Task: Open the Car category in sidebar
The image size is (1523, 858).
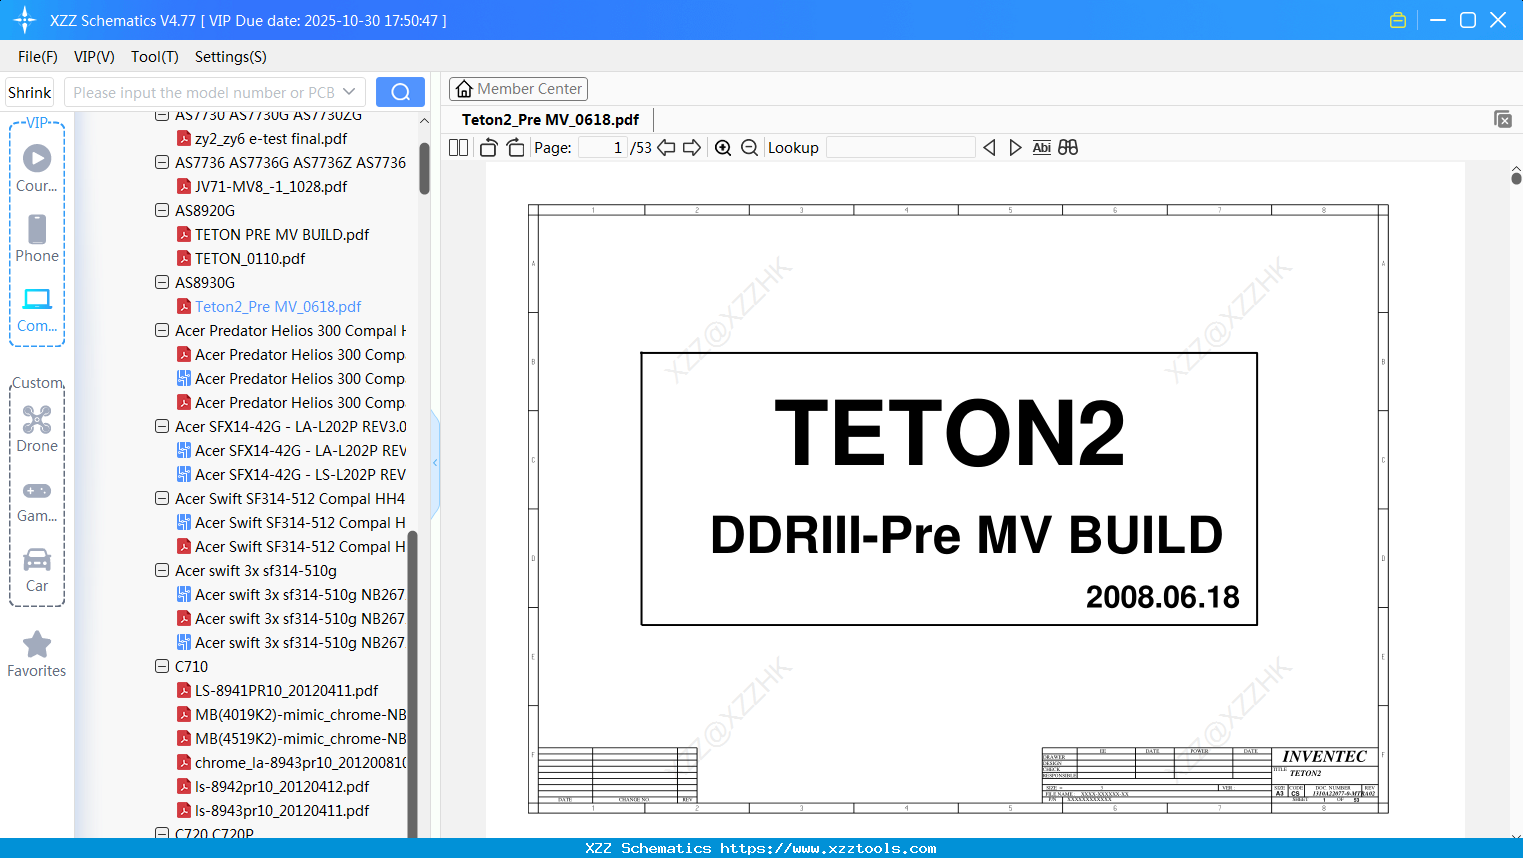Action: 37,570
